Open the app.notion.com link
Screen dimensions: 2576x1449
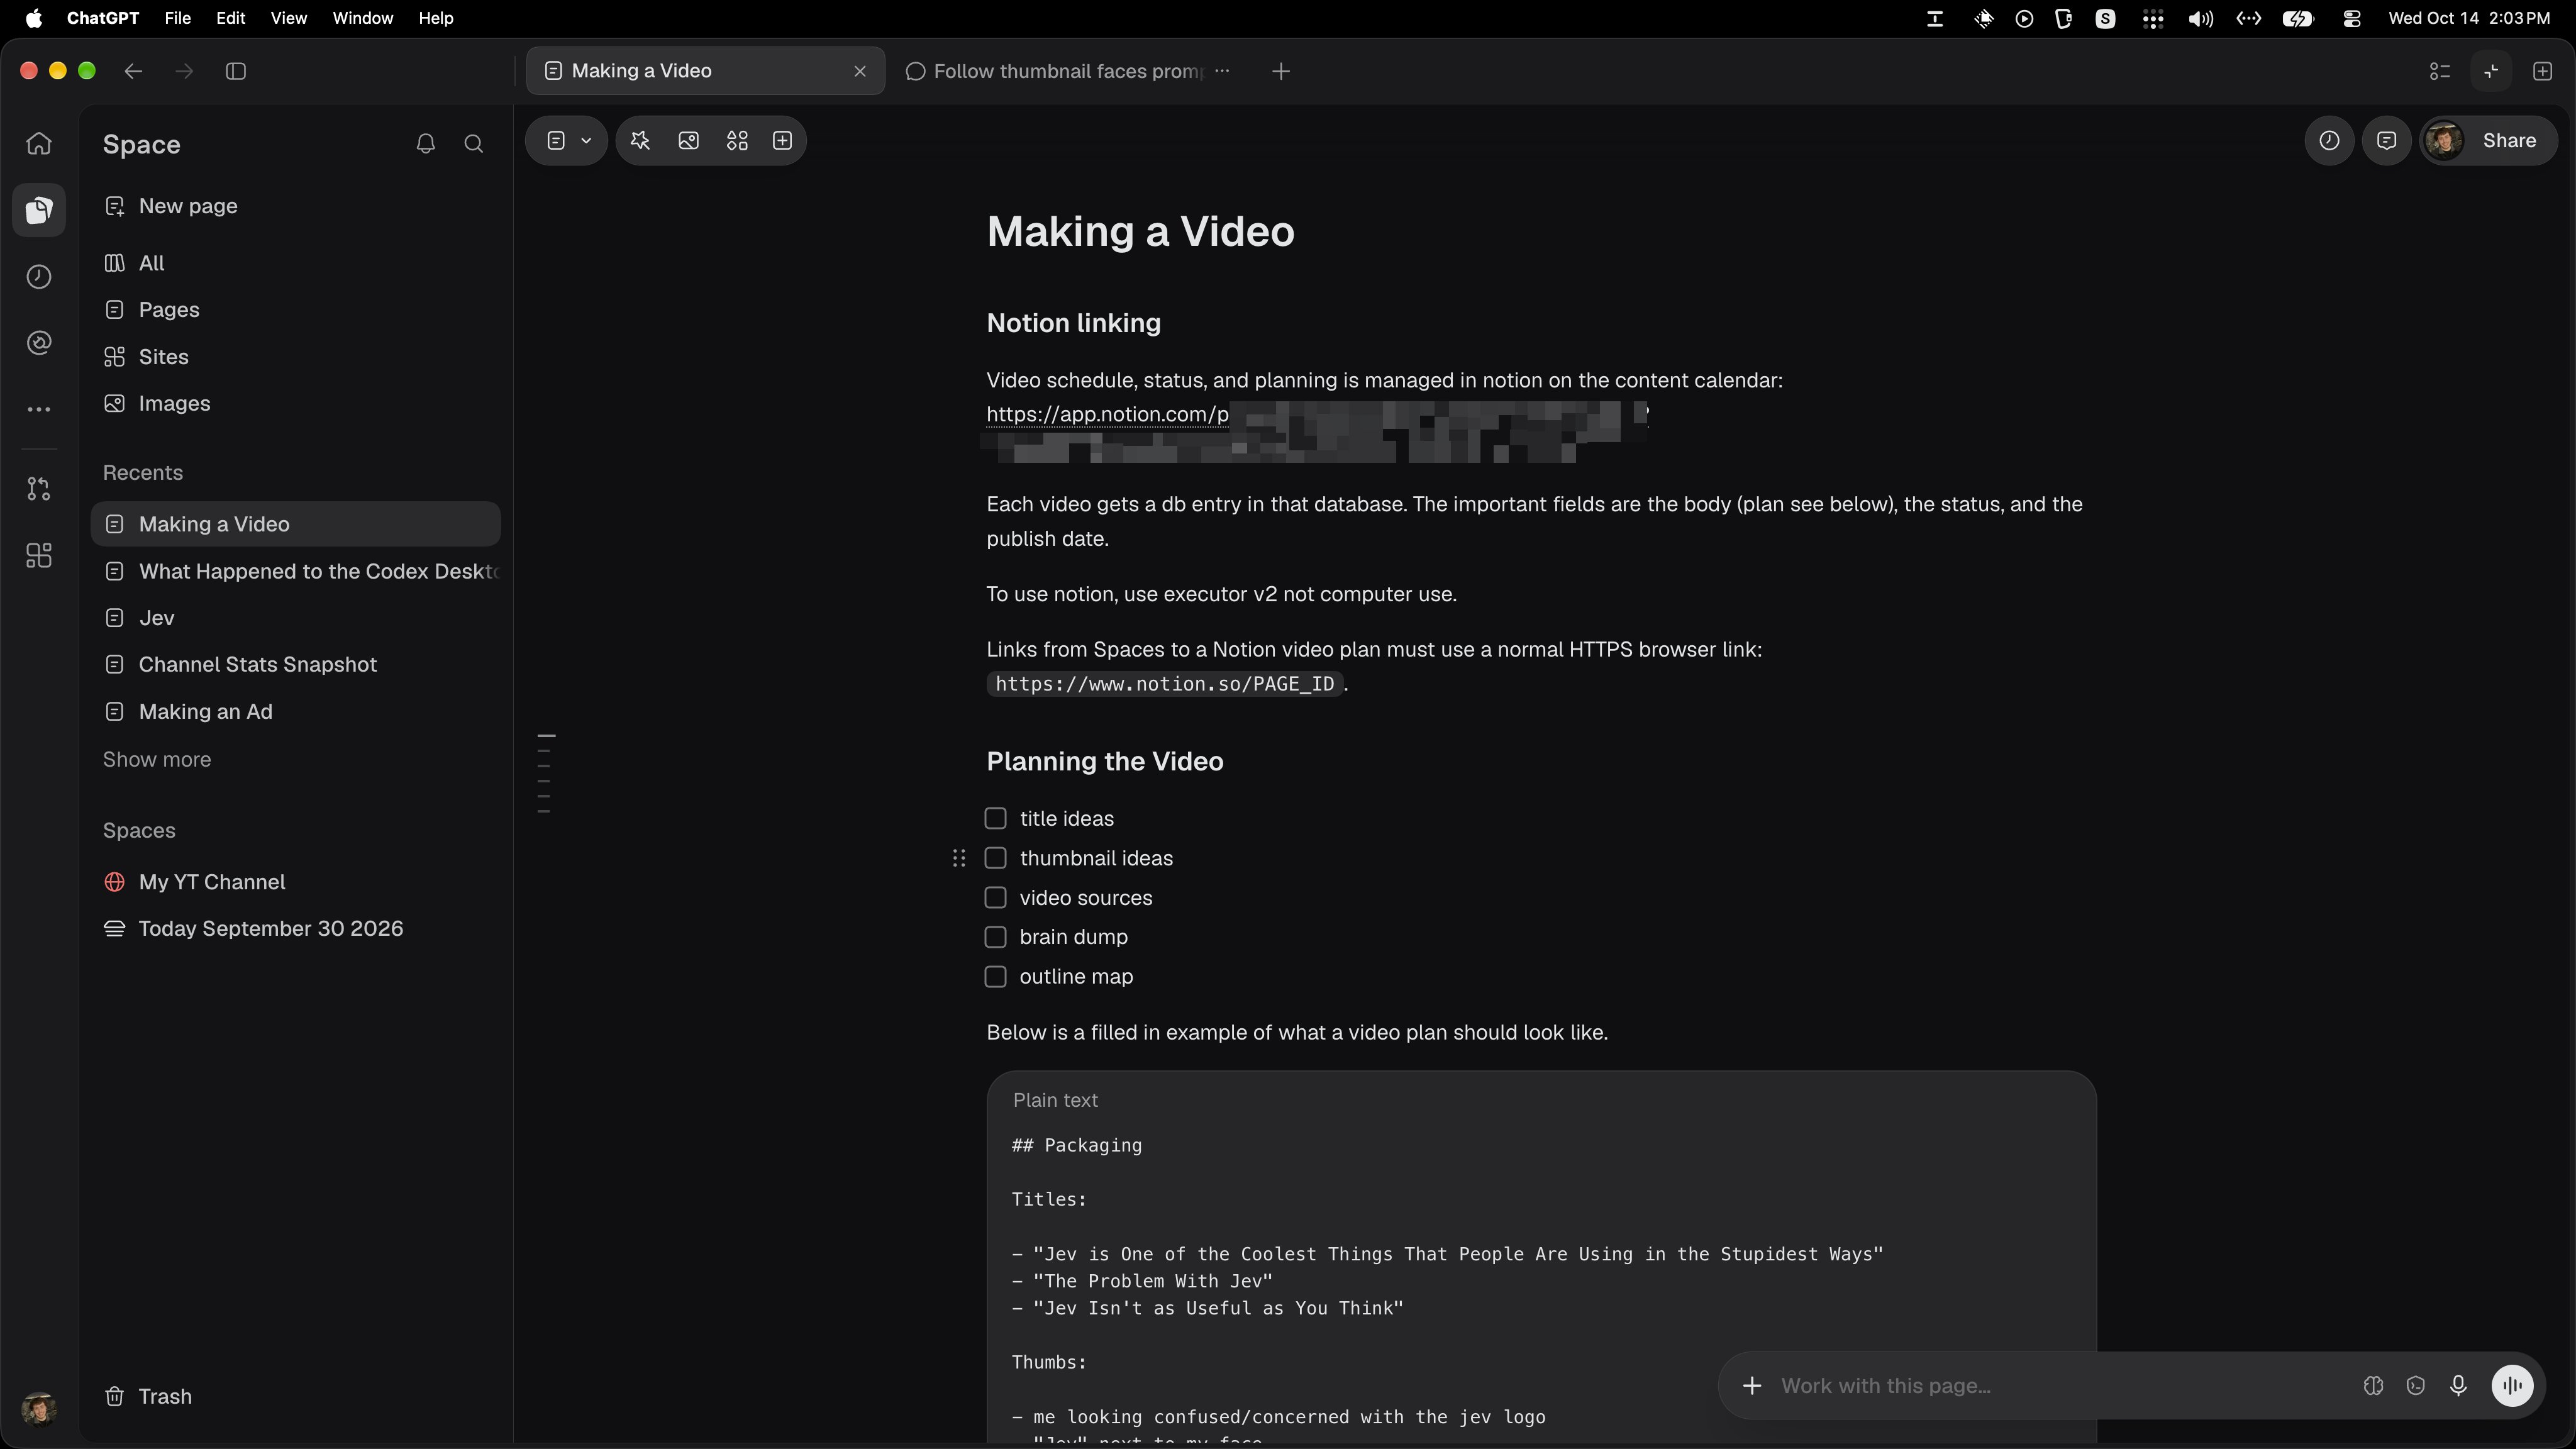click(1107, 414)
